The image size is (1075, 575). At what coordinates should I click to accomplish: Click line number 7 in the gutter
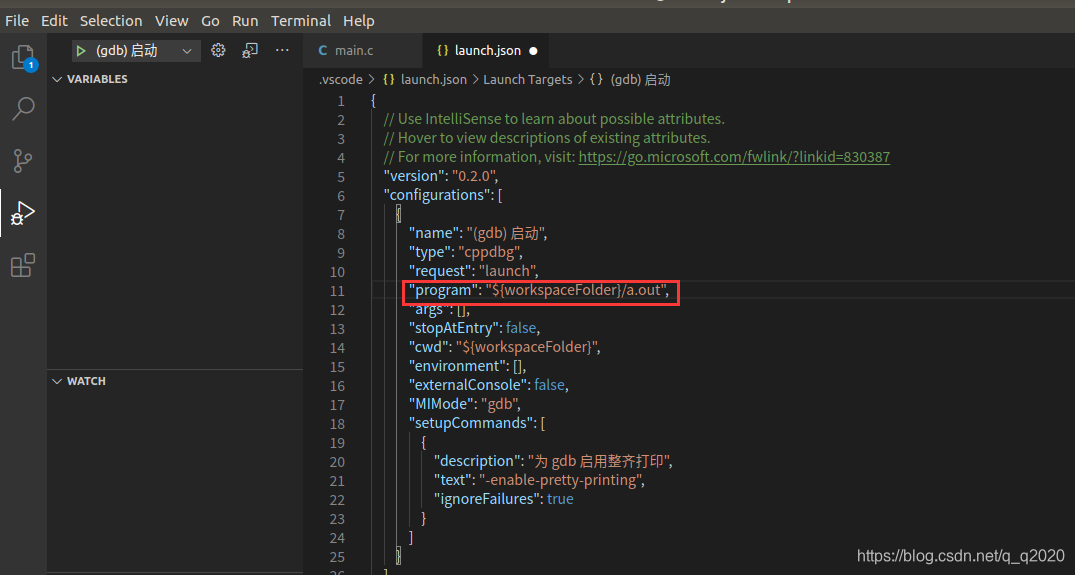(x=341, y=215)
